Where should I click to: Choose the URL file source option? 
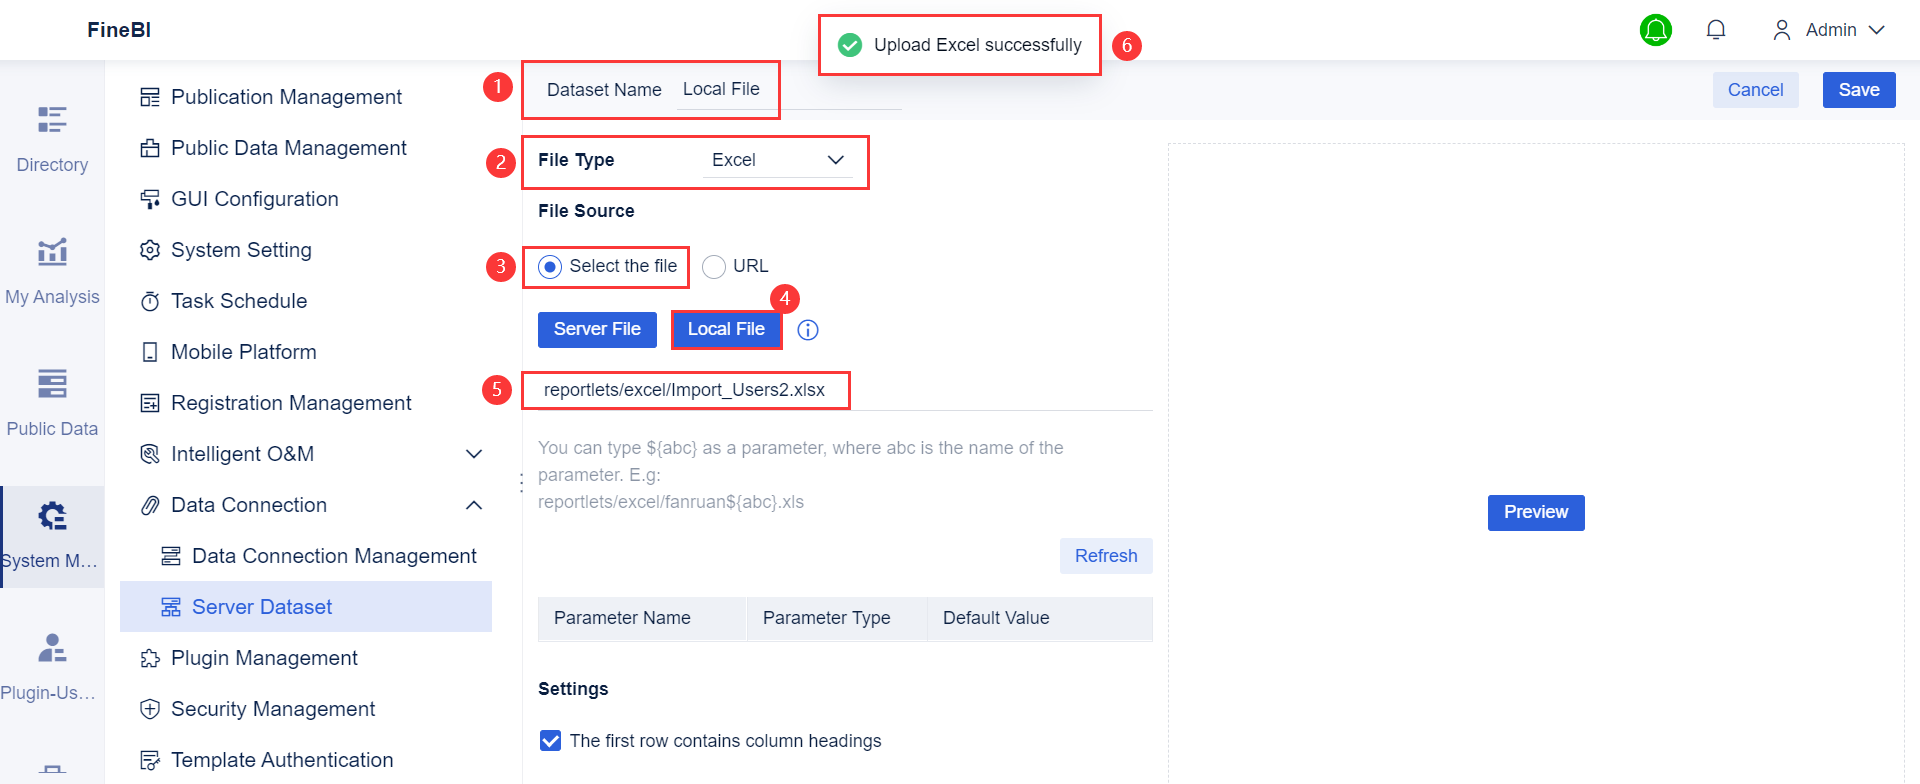point(714,267)
